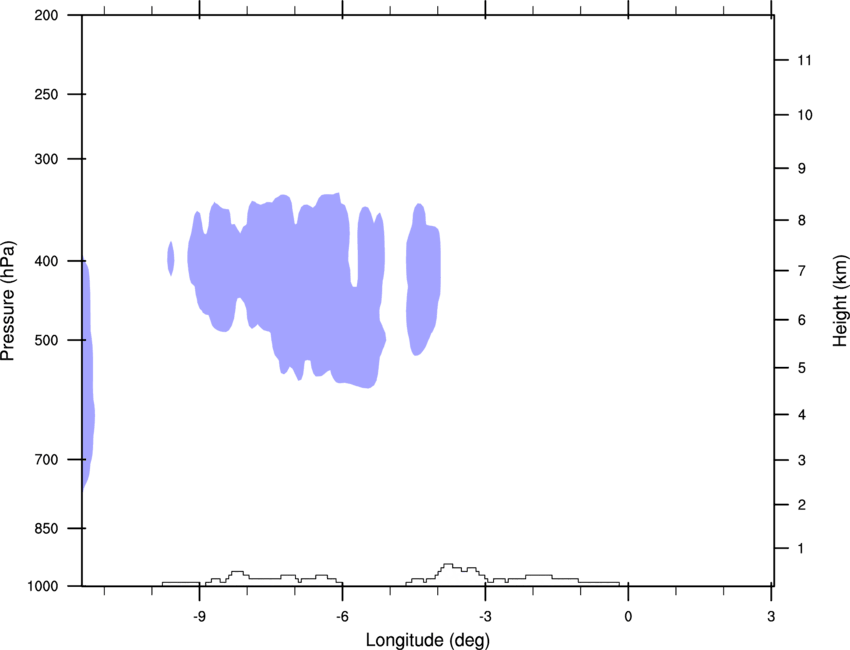Click the blue strip along the left axis

[88, 374]
